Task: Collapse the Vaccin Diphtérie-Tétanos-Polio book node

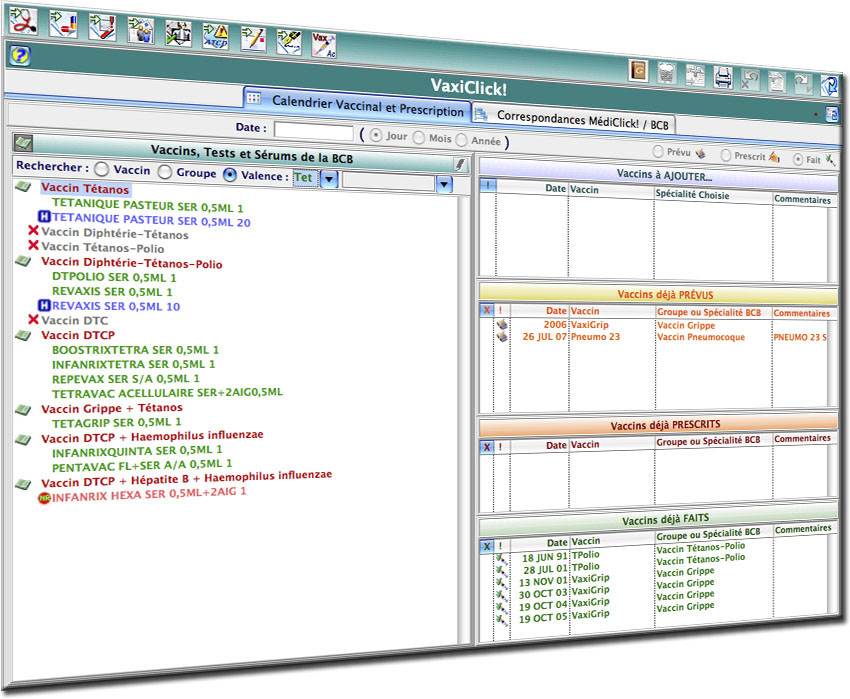Action: click(x=23, y=261)
